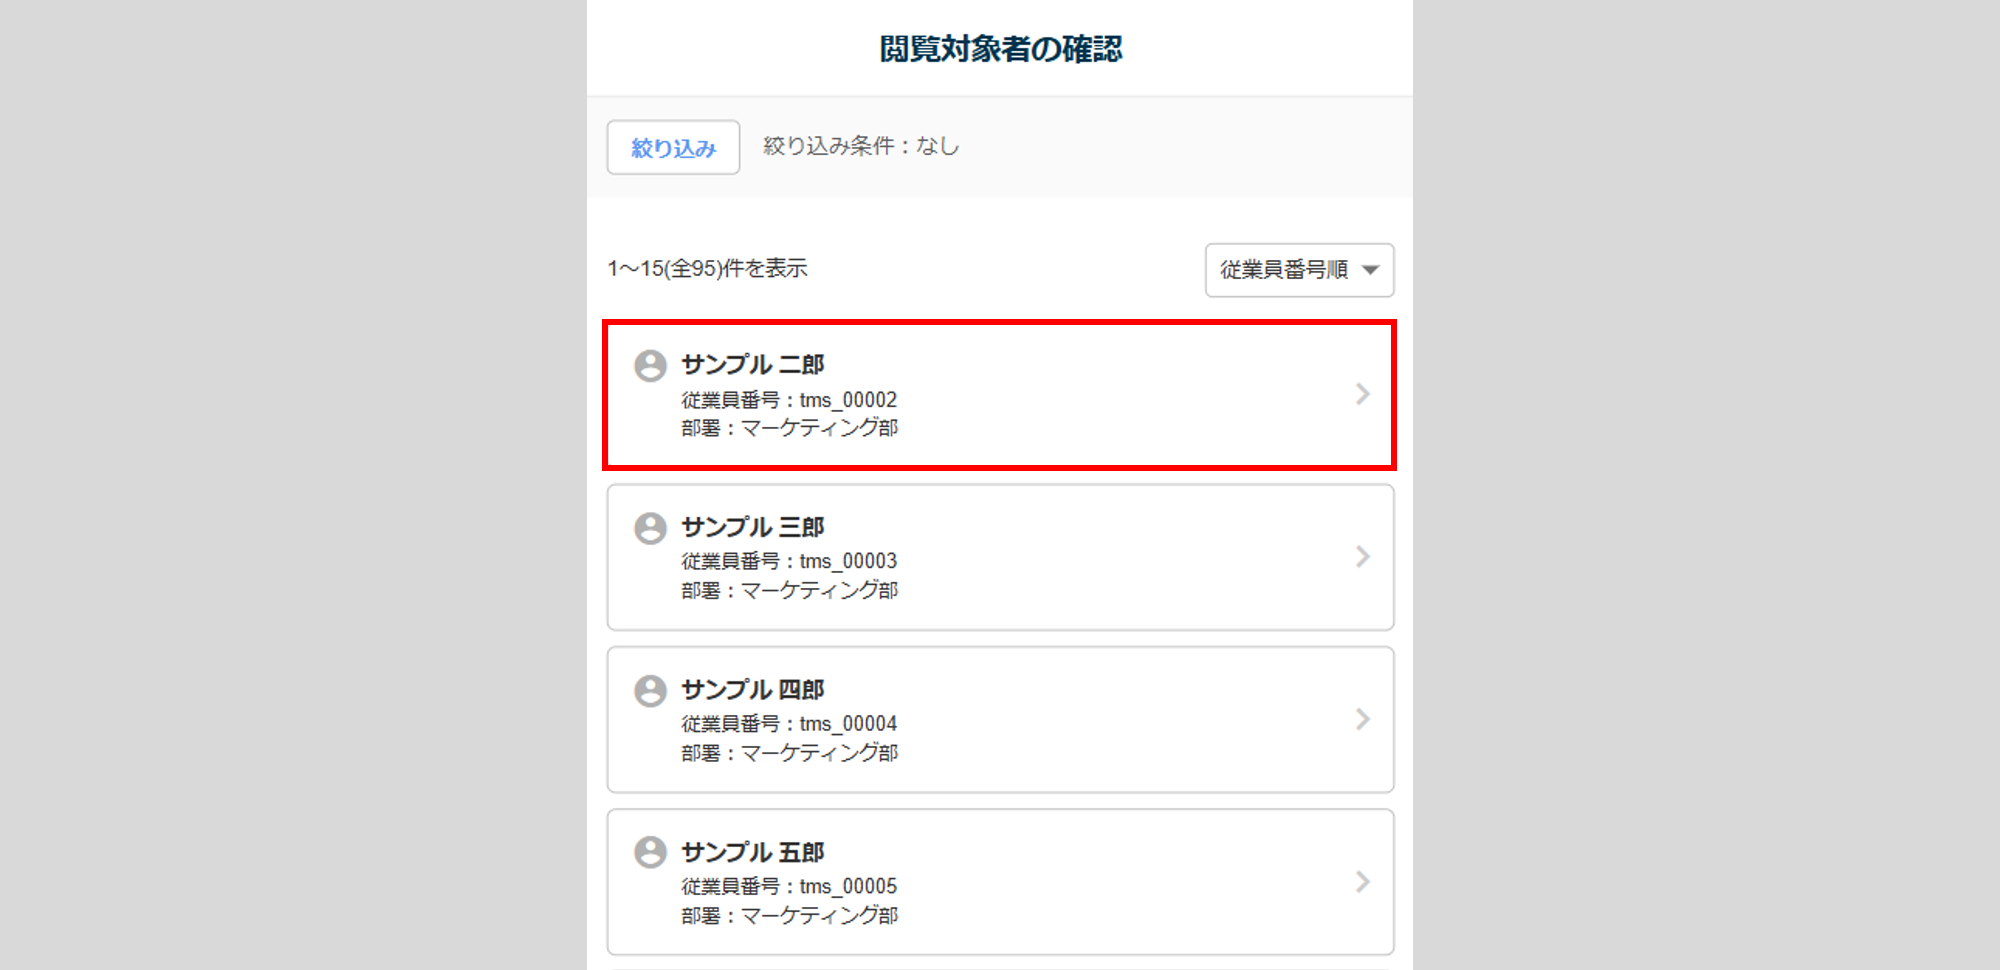Click avatar icon of サンプル 四郎
Viewport: 2000px width, 970px height.
[650, 691]
